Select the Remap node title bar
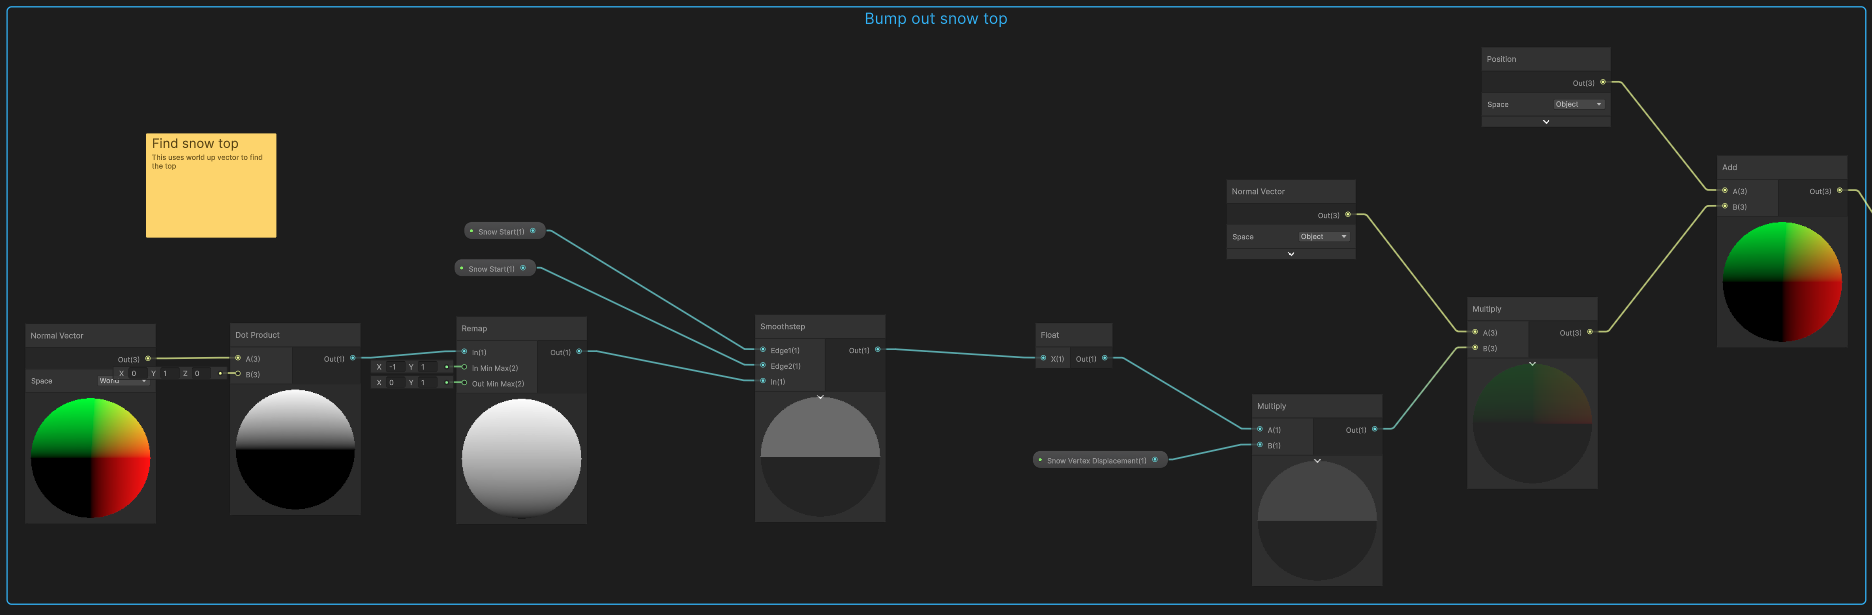This screenshot has width=1872, height=615. point(521,328)
